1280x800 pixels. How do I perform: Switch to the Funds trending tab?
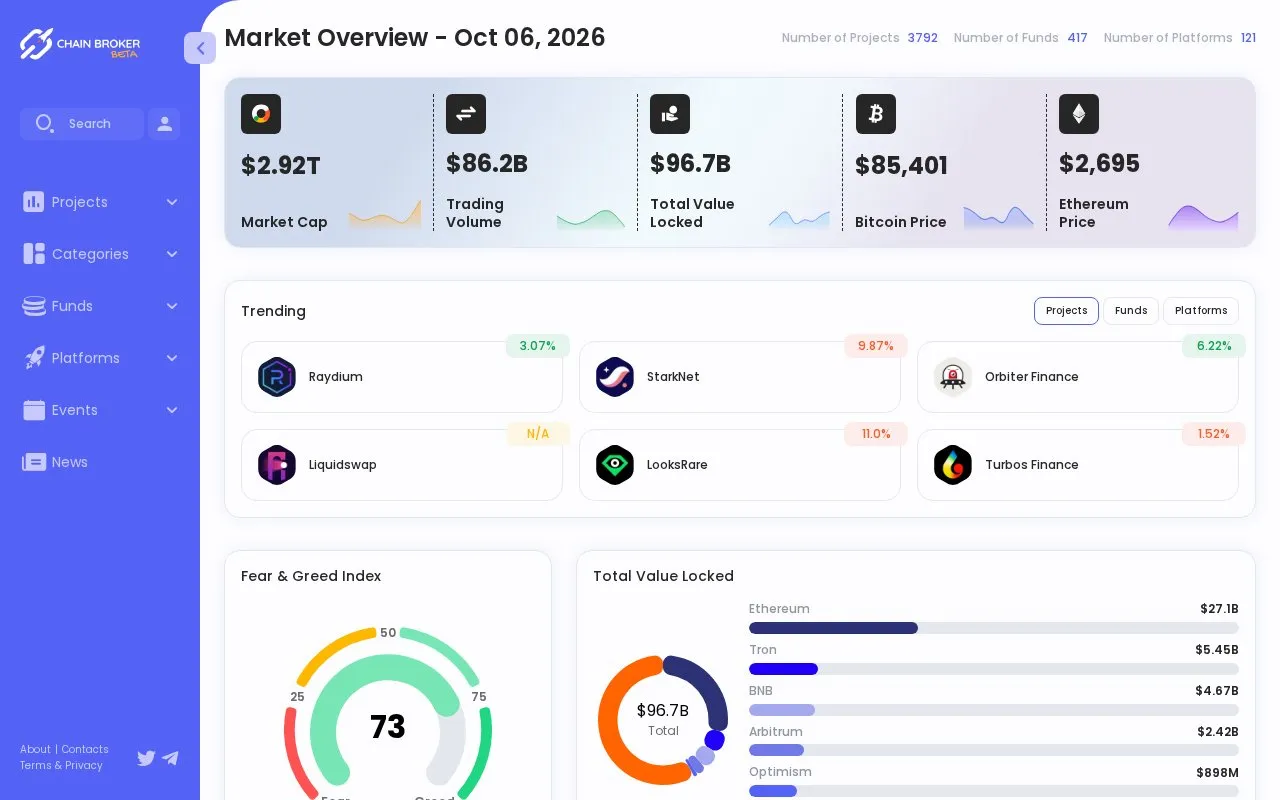[x=1131, y=311]
